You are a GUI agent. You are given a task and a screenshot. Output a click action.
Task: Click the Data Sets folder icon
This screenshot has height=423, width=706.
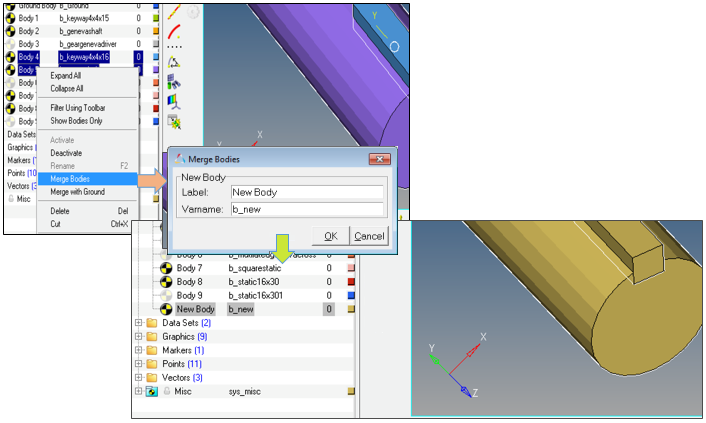click(152, 323)
